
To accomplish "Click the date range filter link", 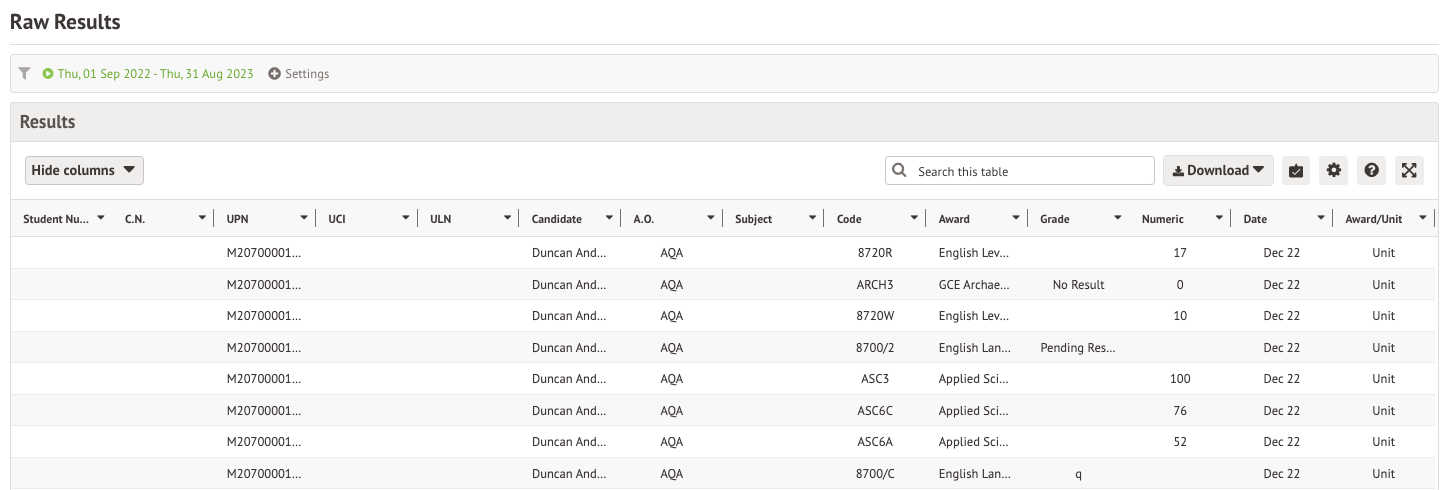I will pyautogui.click(x=155, y=74).
